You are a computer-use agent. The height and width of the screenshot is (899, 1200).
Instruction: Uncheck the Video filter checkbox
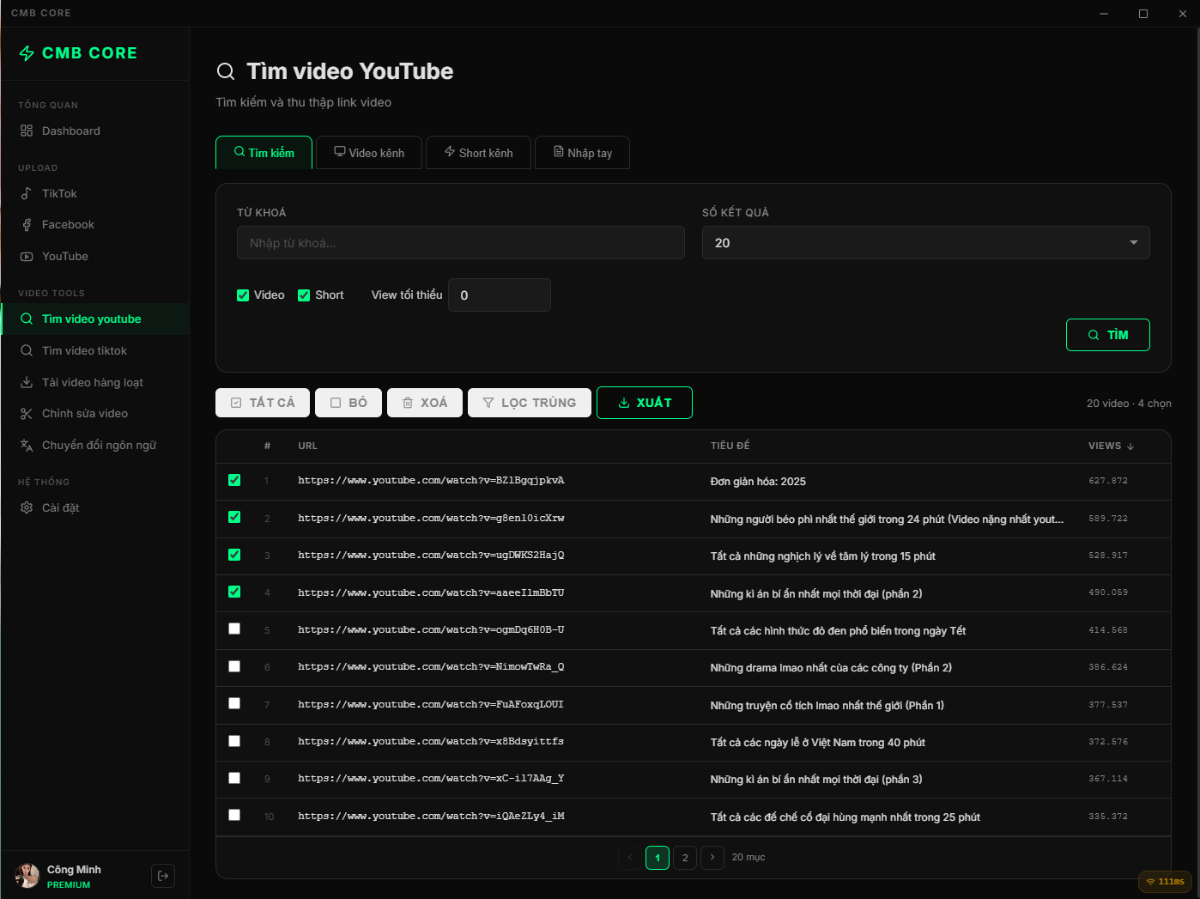pyautogui.click(x=242, y=295)
